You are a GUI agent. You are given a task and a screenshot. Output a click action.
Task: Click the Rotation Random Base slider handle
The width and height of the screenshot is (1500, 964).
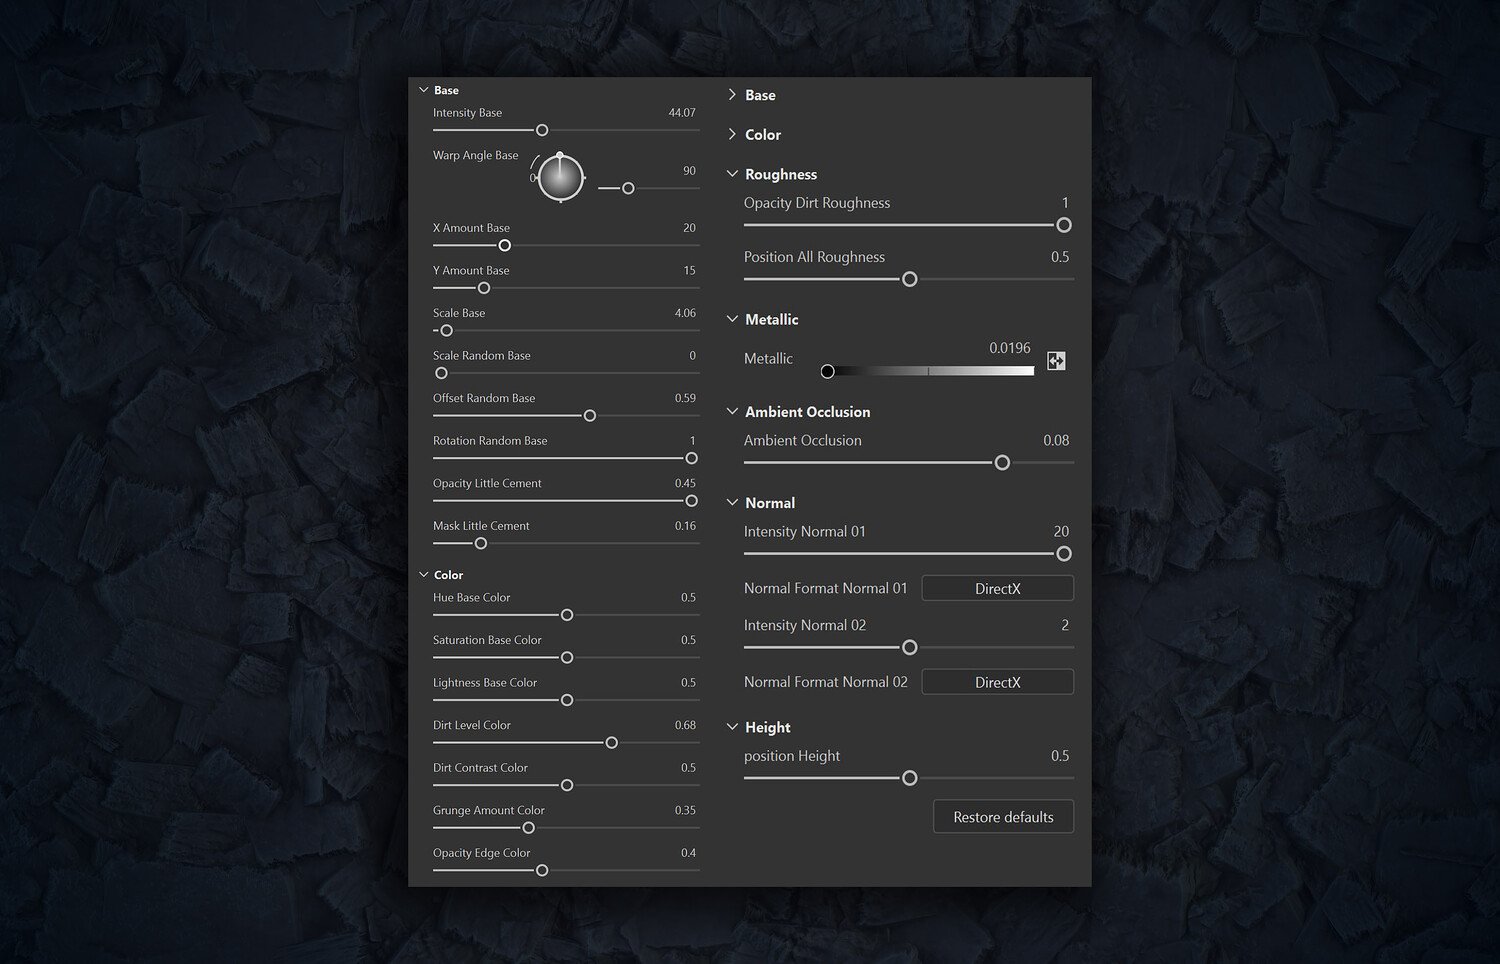pyautogui.click(x=691, y=458)
